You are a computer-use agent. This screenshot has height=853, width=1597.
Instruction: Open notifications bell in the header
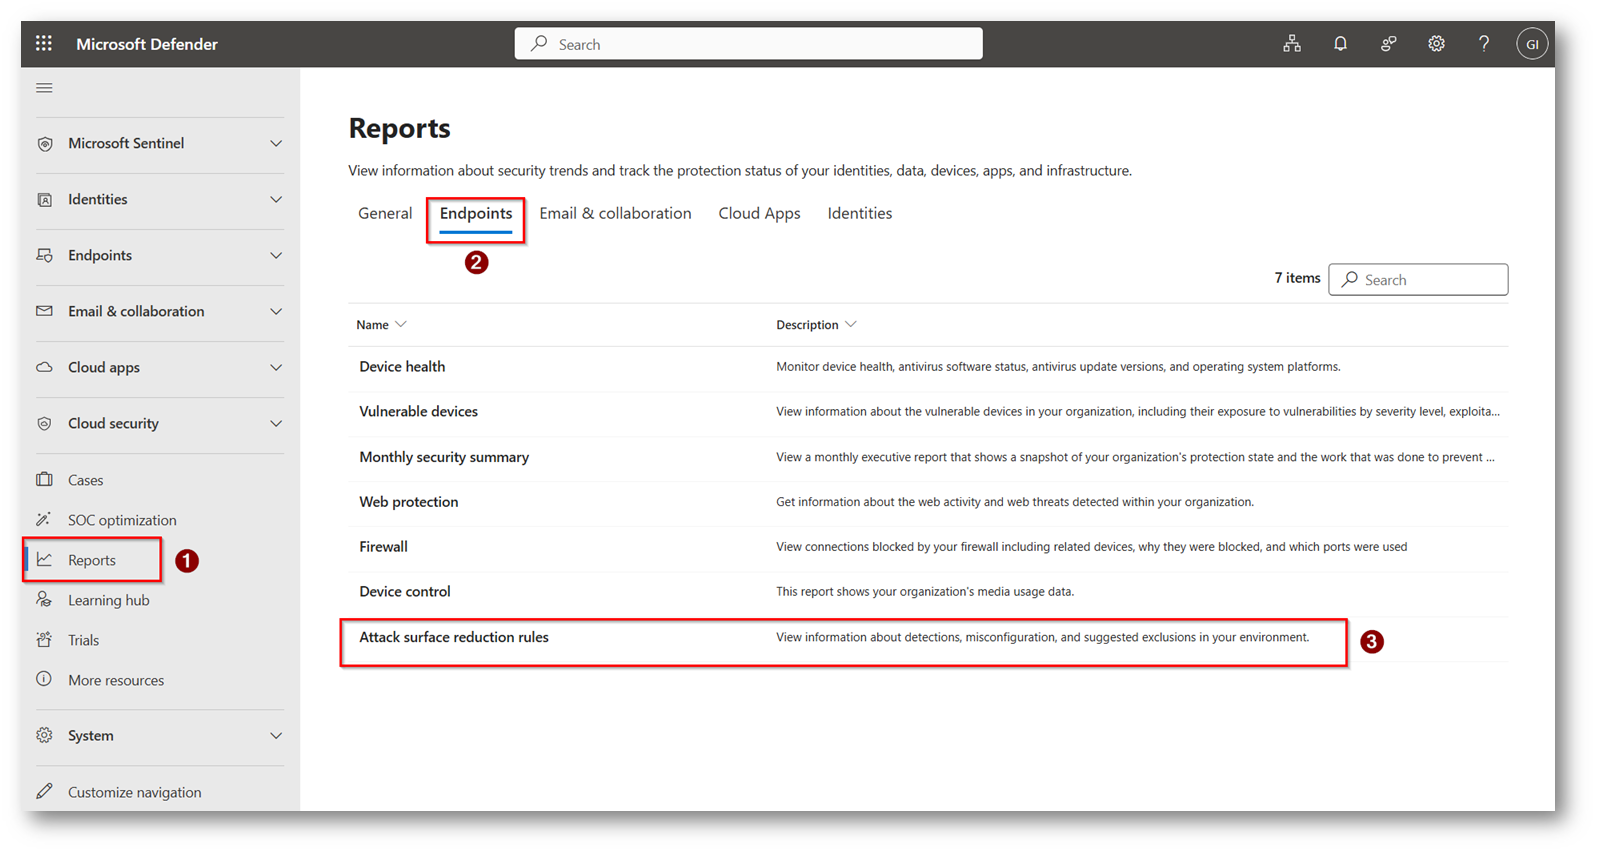(x=1340, y=44)
